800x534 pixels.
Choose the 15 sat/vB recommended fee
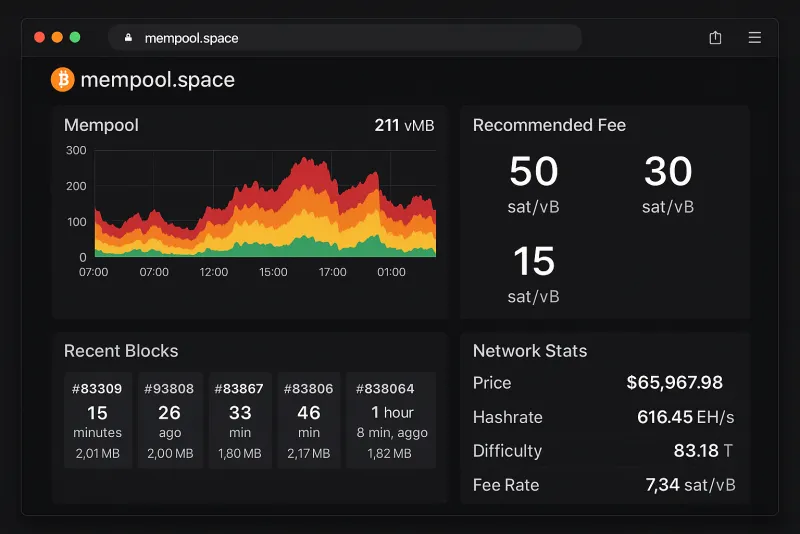tap(533, 272)
